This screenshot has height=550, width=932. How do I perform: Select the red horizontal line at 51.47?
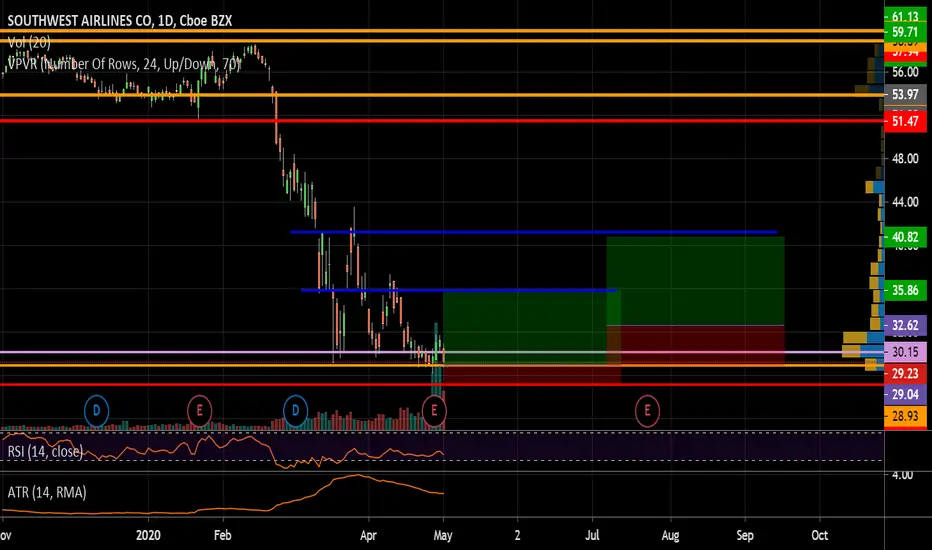coord(442,121)
